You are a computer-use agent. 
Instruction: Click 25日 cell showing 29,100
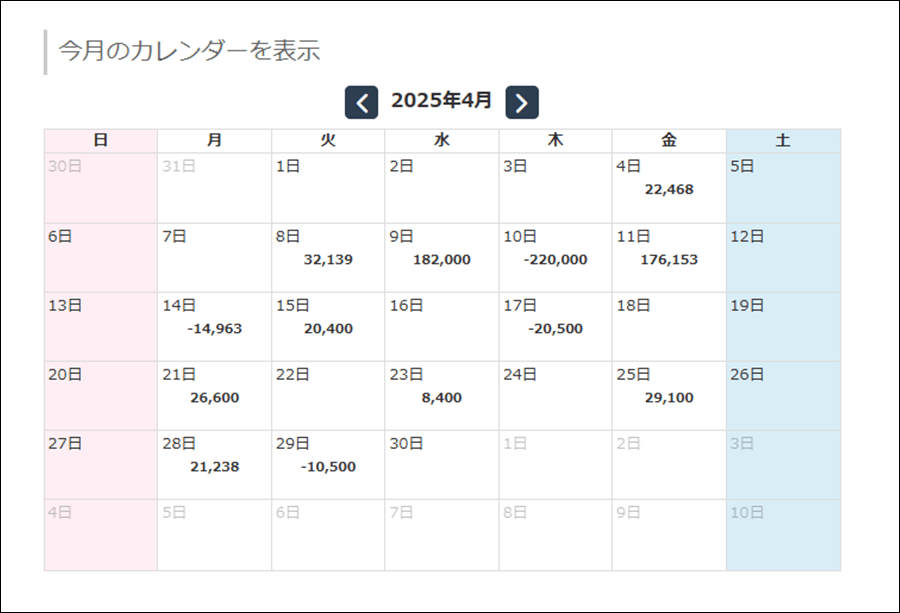[x=669, y=396]
